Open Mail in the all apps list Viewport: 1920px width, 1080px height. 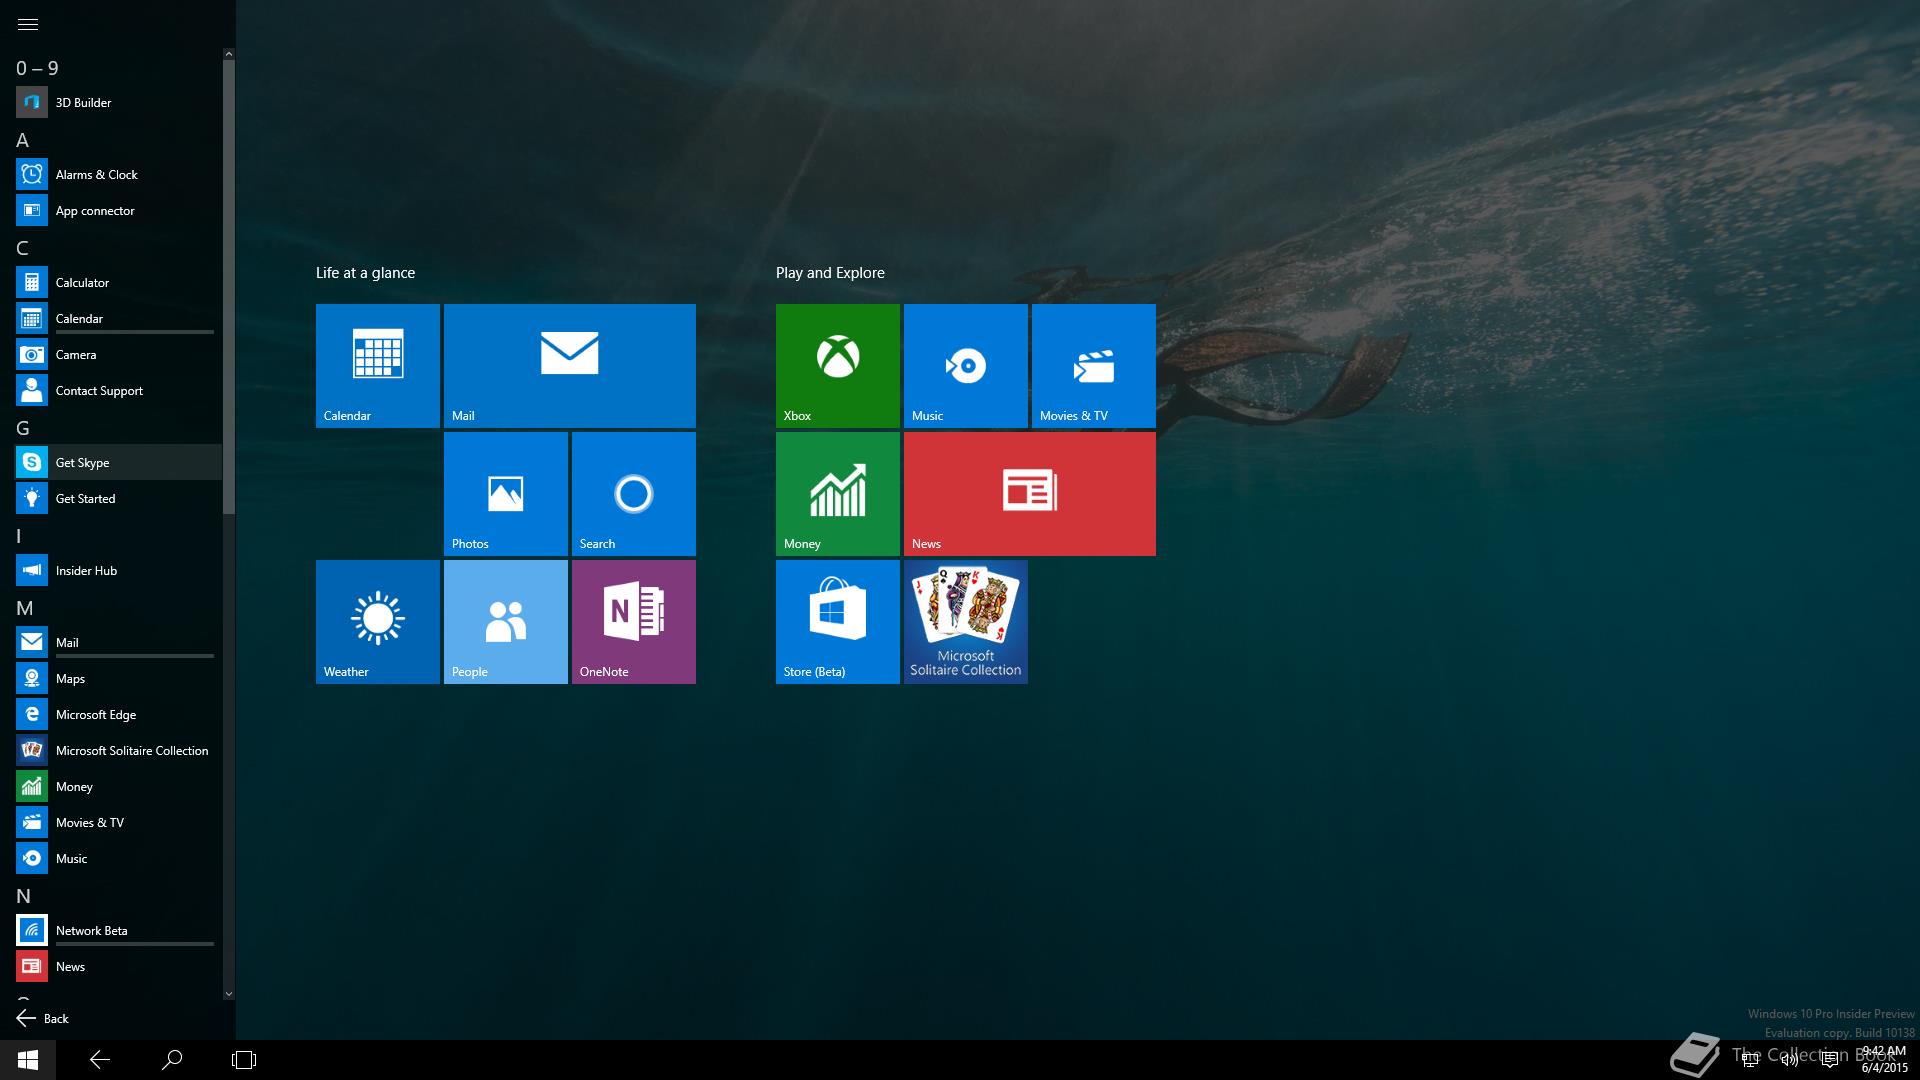pyautogui.click(x=118, y=642)
